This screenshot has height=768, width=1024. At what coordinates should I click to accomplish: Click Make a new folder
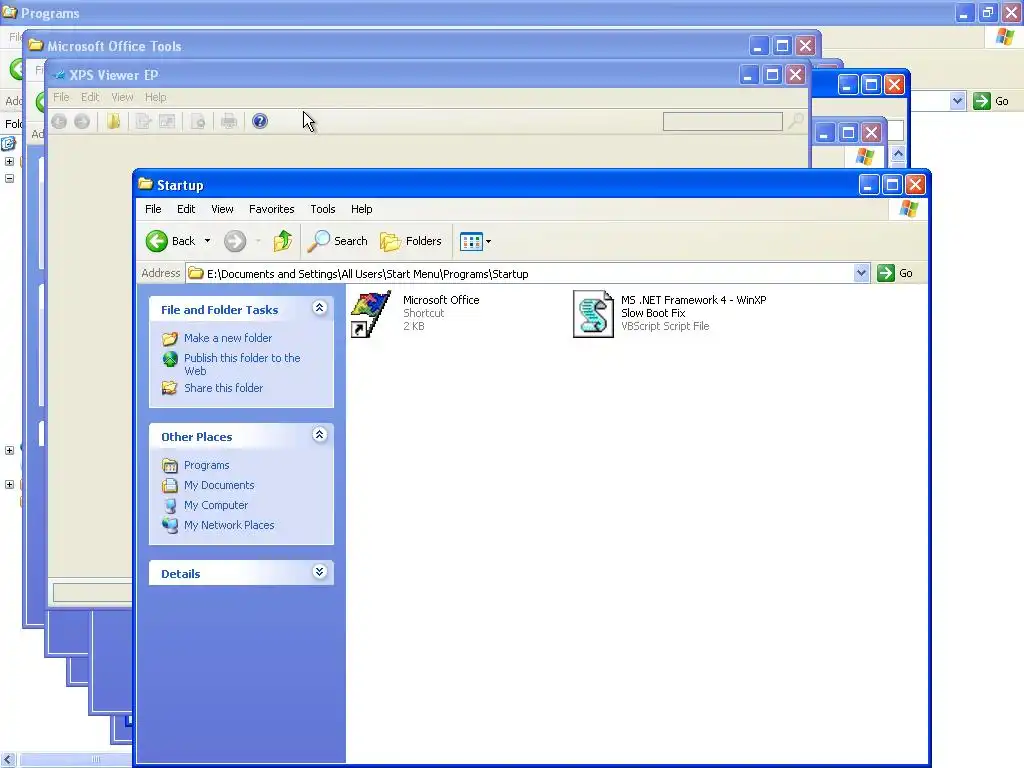pos(228,338)
